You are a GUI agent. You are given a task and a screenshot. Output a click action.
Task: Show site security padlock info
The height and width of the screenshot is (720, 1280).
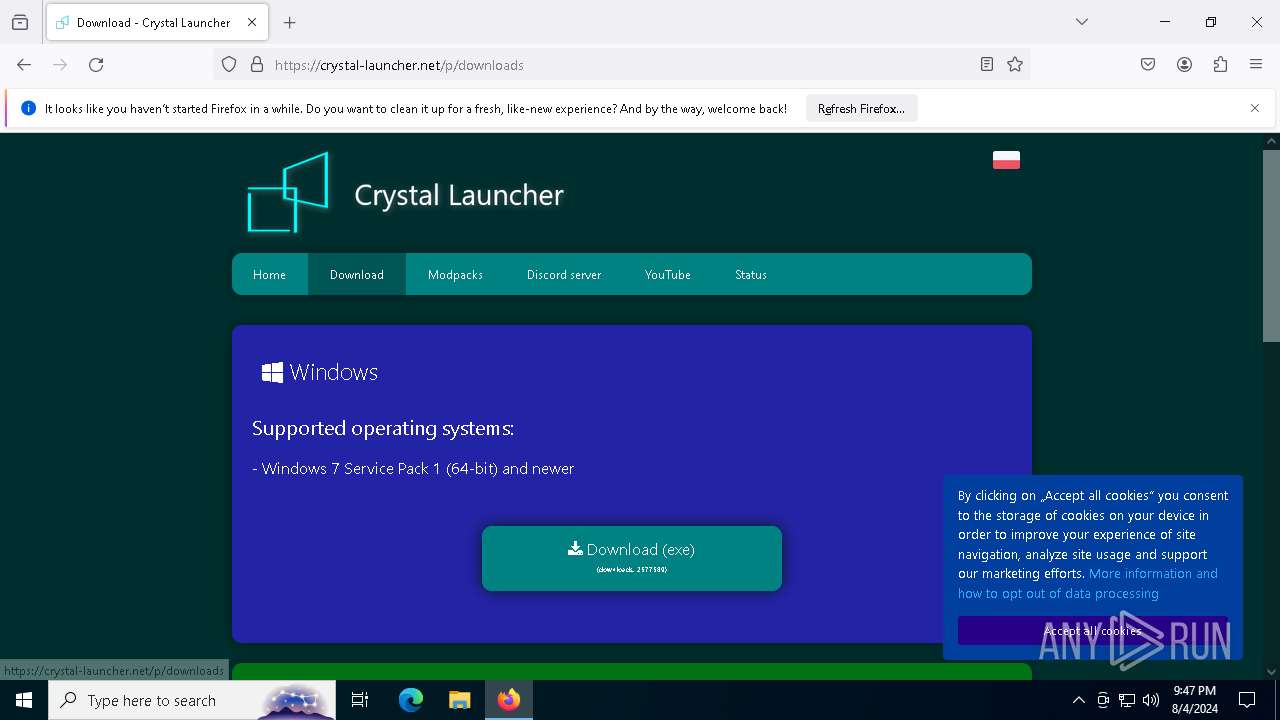click(257, 65)
